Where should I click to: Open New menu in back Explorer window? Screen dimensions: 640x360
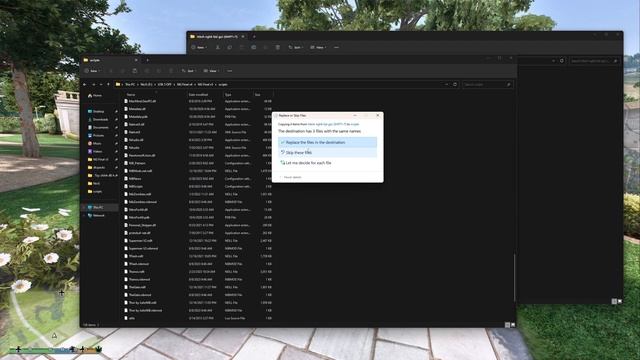click(x=199, y=47)
